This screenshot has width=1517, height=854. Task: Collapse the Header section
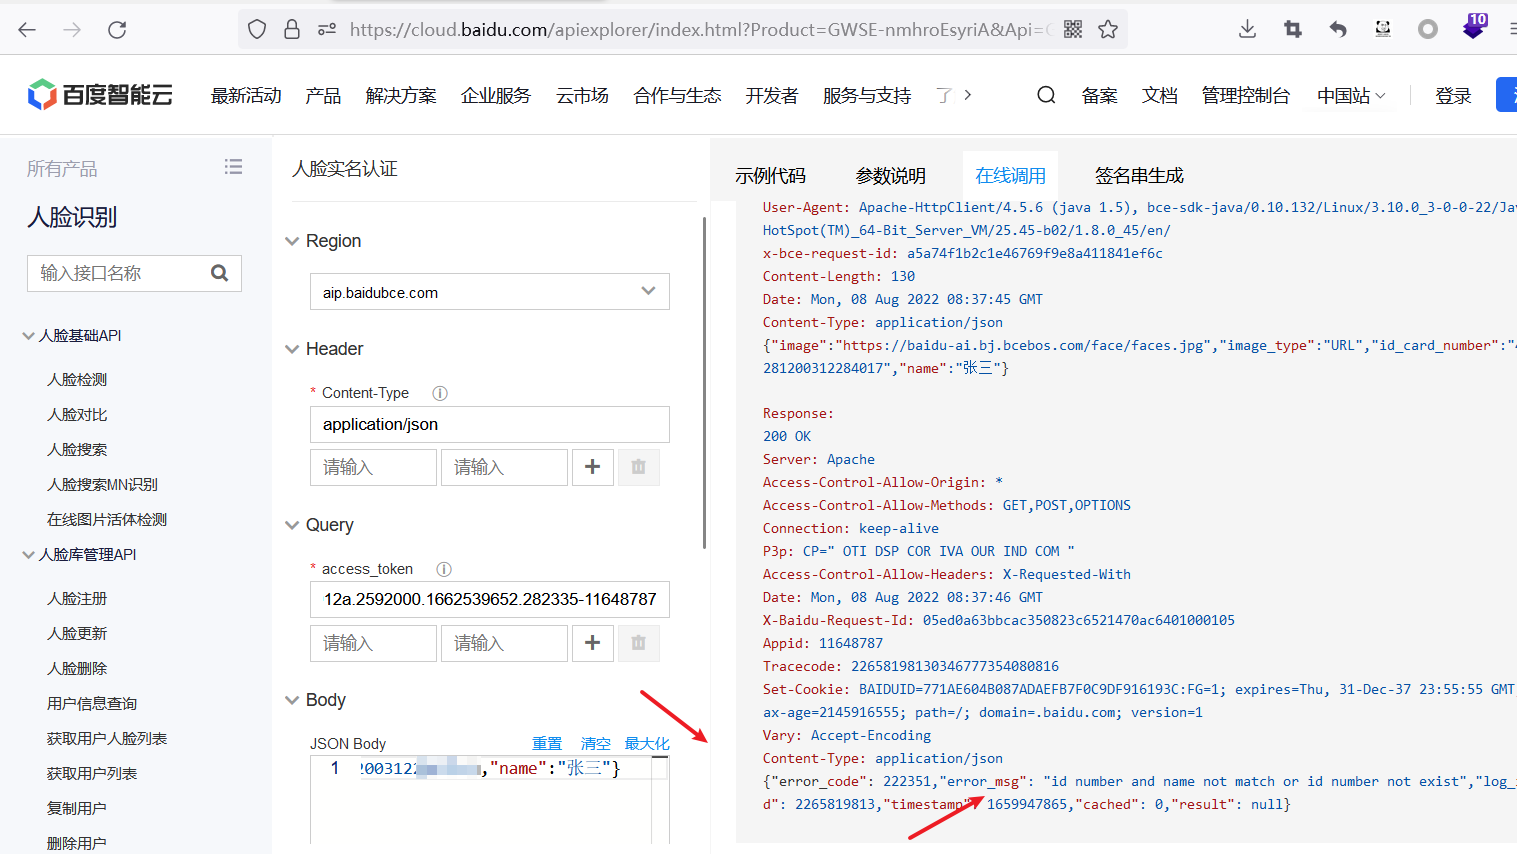click(293, 349)
